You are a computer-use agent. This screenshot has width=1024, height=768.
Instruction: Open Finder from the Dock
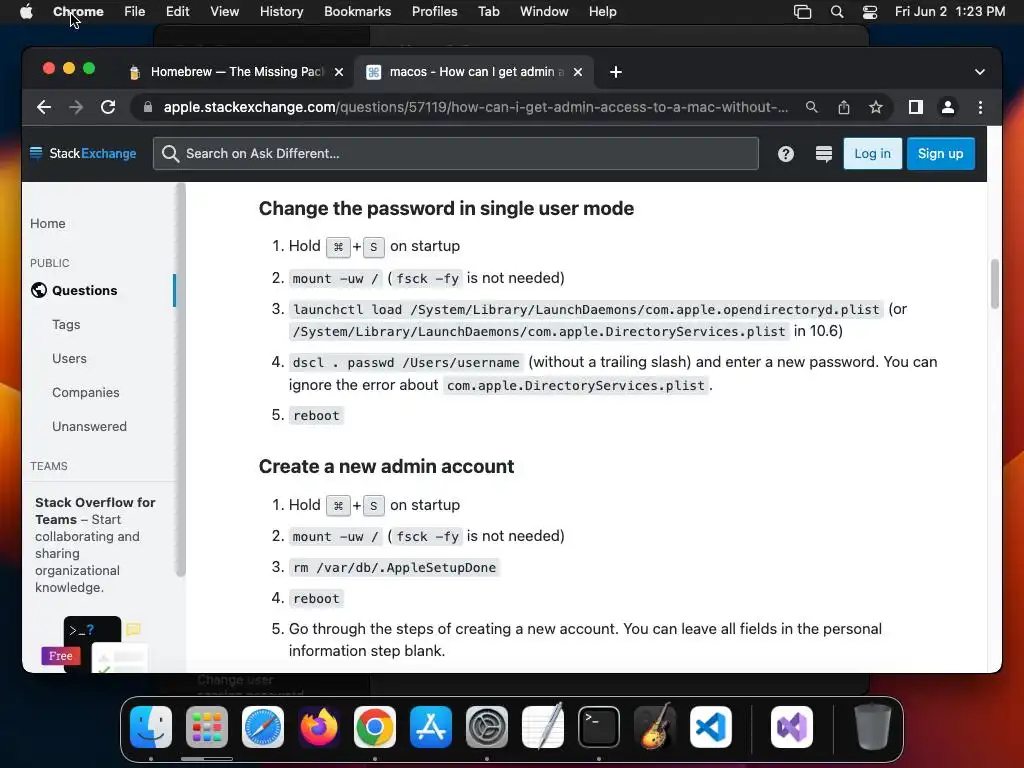click(151, 727)
